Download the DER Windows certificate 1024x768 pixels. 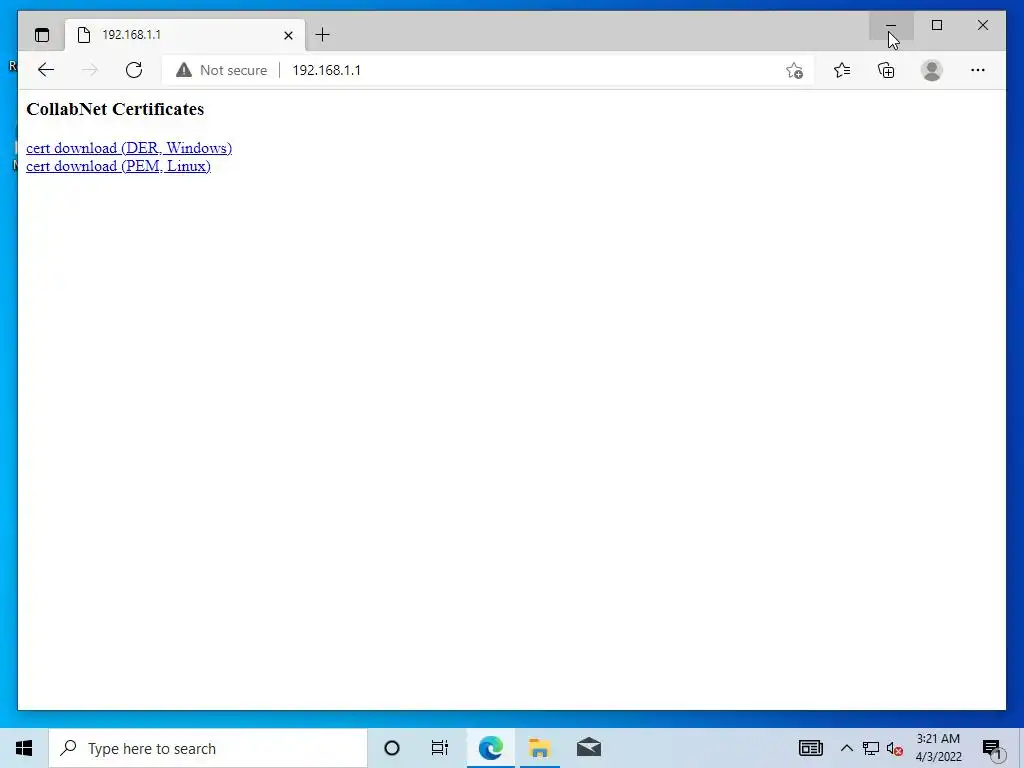pos(129,148)
